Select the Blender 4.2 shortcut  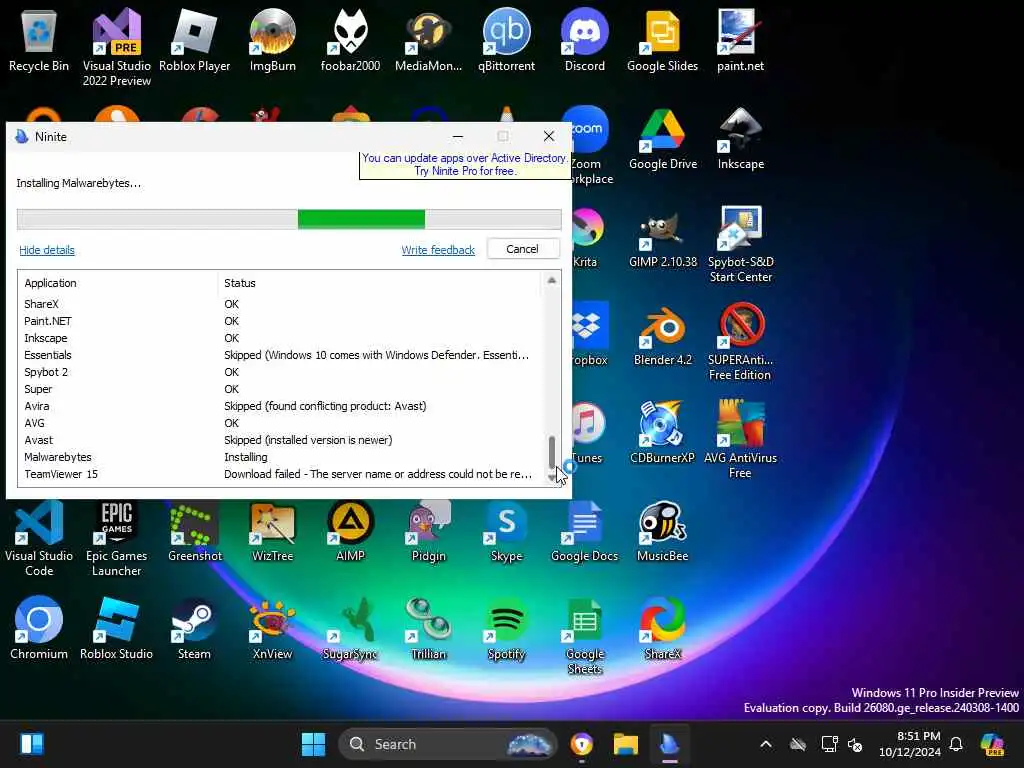click(662, 334)
